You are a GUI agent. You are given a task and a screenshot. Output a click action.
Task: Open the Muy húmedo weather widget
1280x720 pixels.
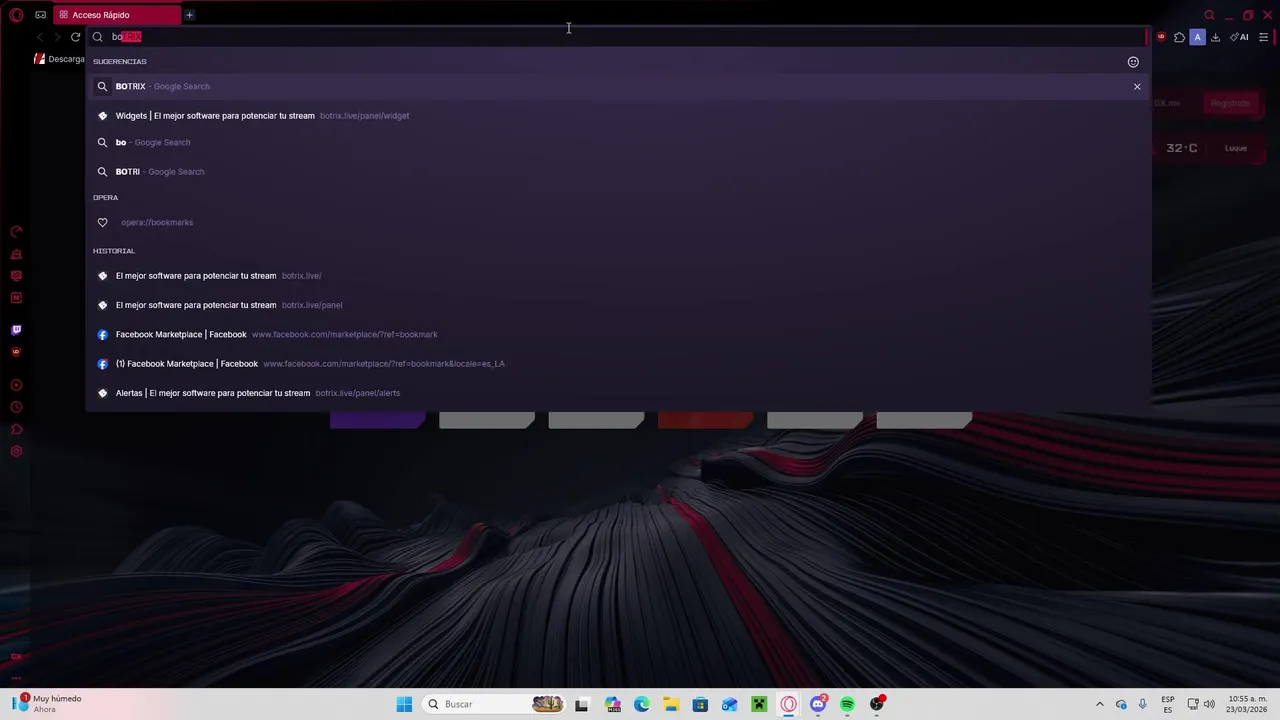[47, 704]
